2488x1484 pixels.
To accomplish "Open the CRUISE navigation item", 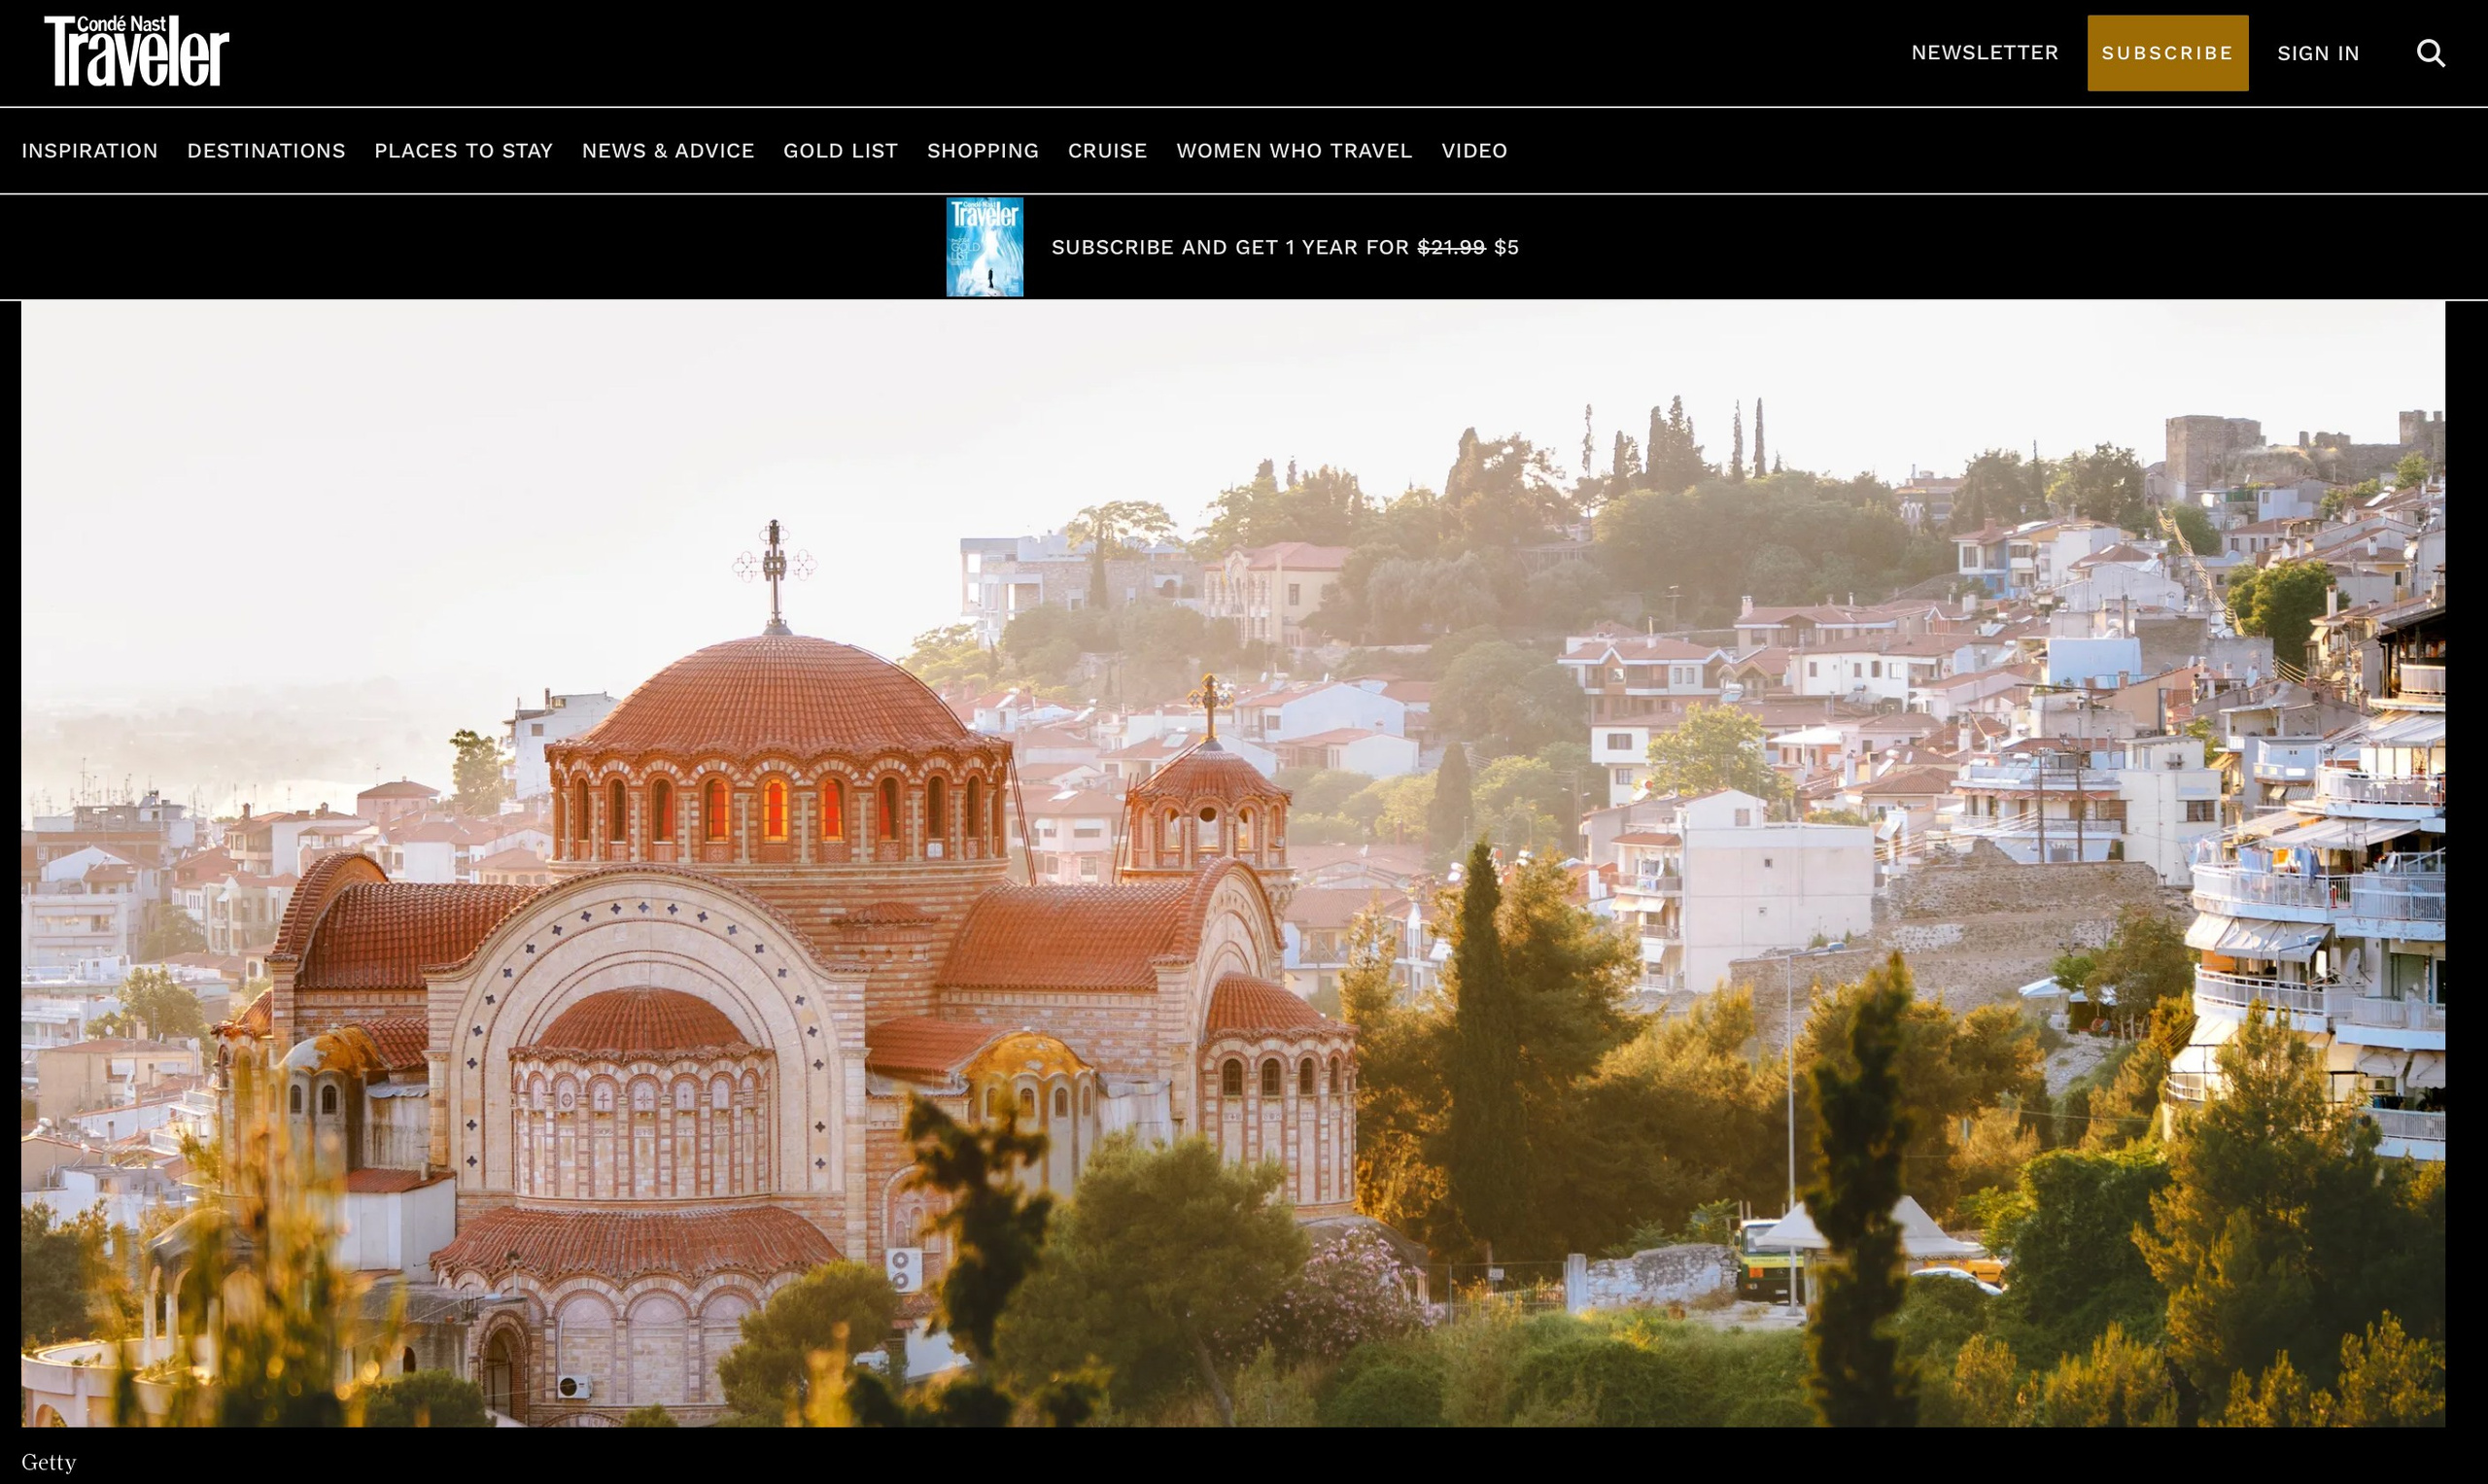I will [1107, 150].
